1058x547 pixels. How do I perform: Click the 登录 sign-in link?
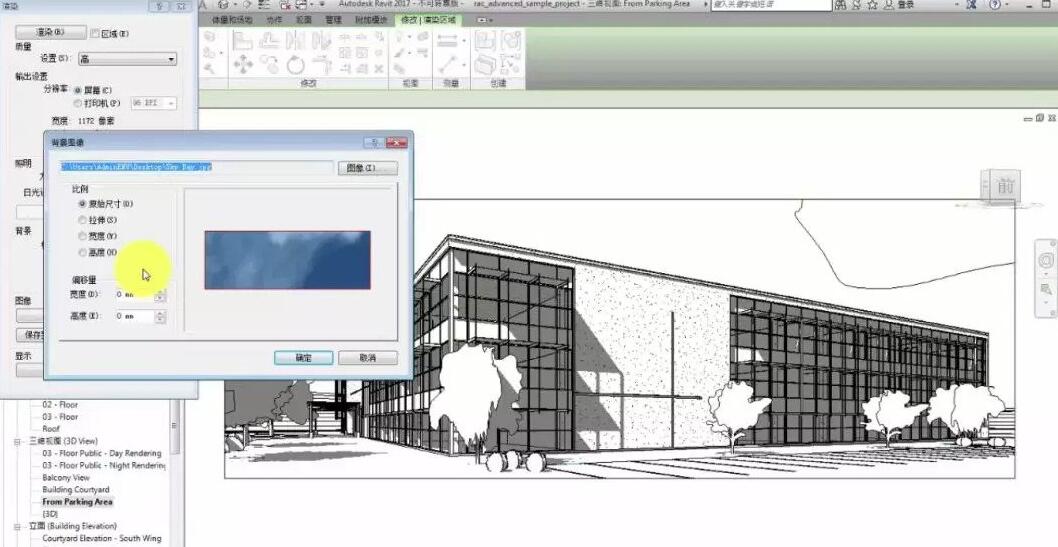(906, 5)
